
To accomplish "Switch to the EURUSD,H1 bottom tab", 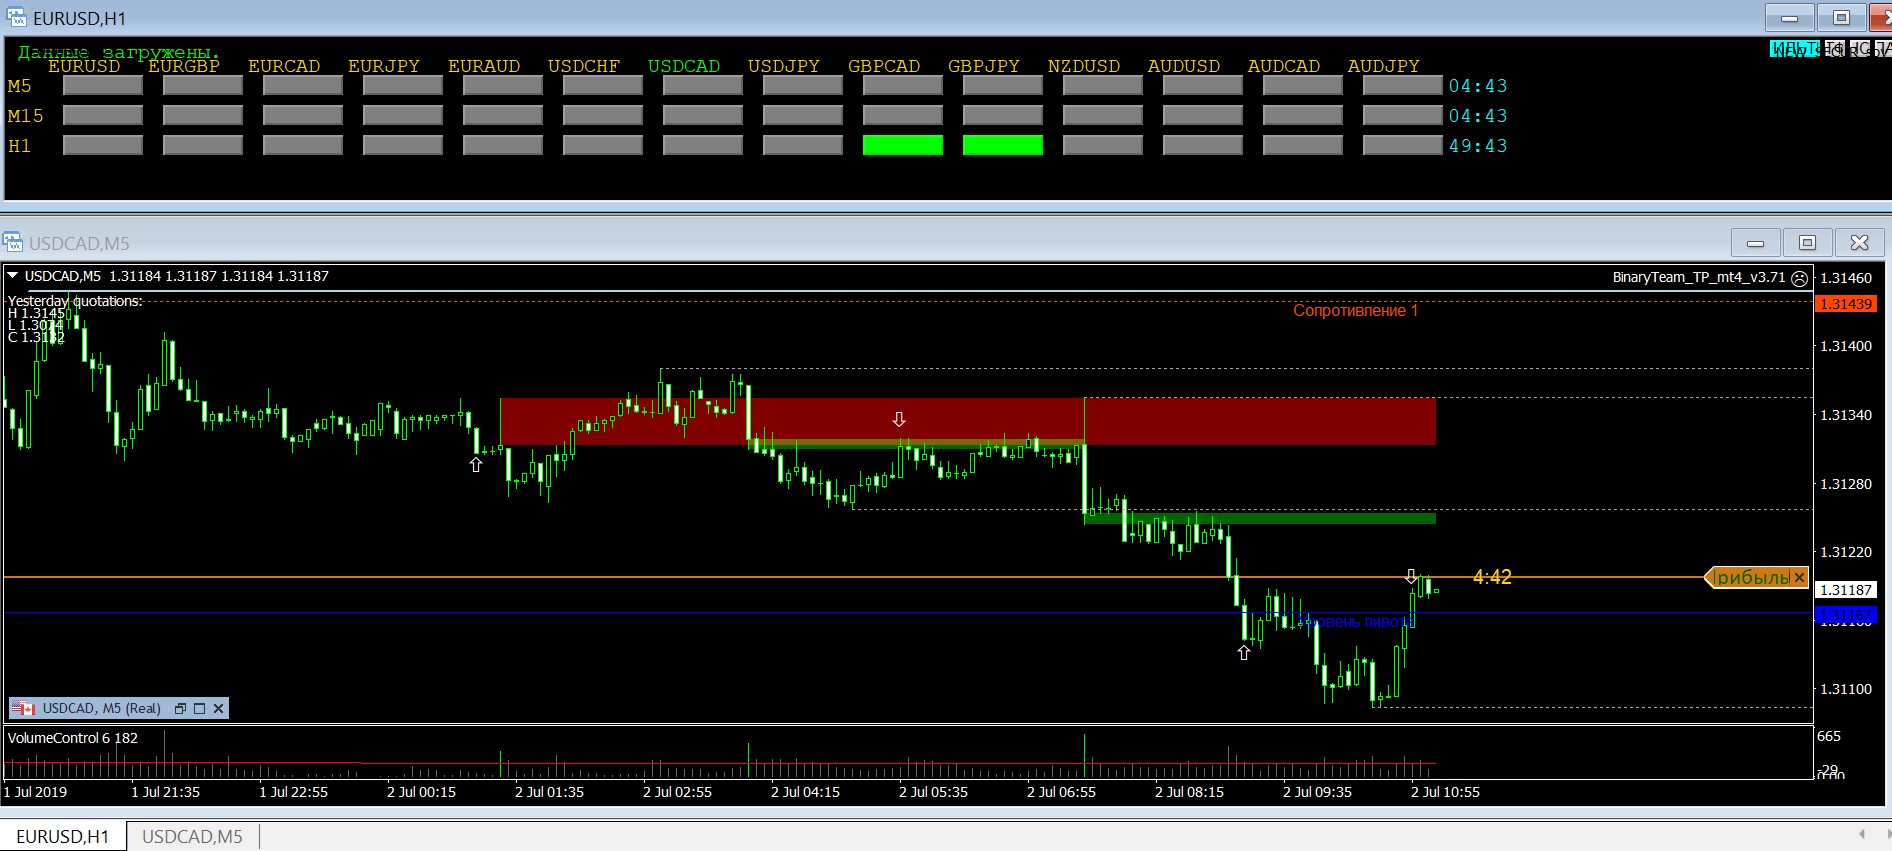I will coord(63,836).
